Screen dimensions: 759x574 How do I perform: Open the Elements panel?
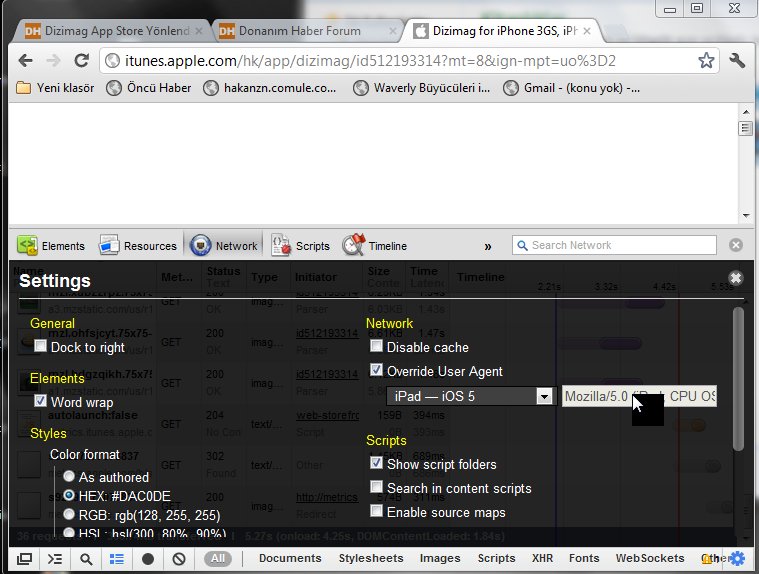coord(51,245)
